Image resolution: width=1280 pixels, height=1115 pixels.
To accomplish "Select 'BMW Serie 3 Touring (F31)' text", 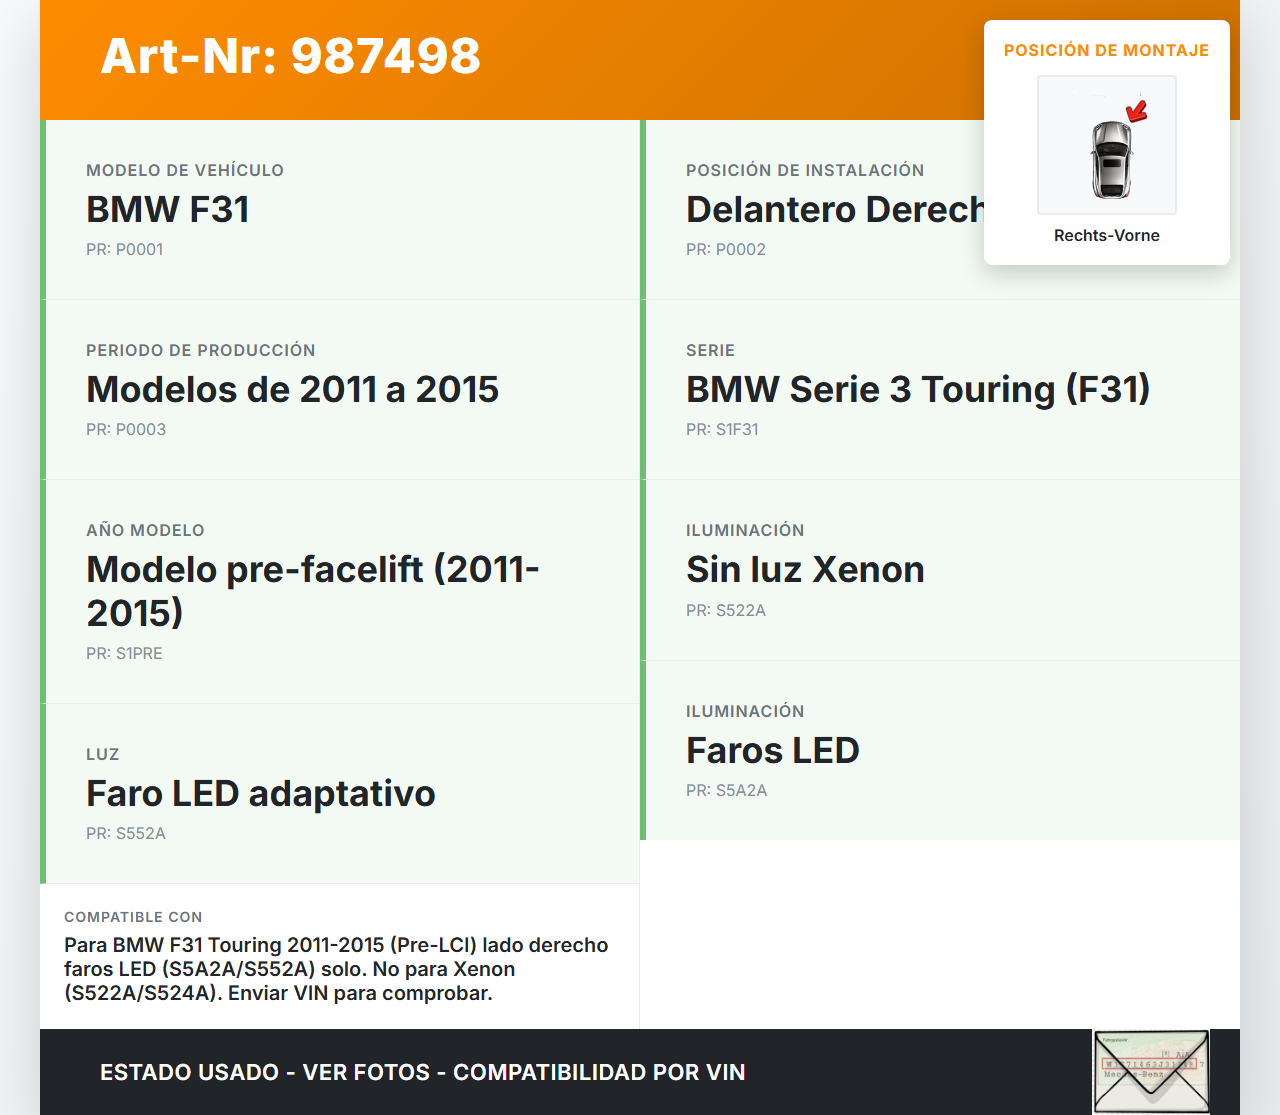I will (x=918, y=389).
